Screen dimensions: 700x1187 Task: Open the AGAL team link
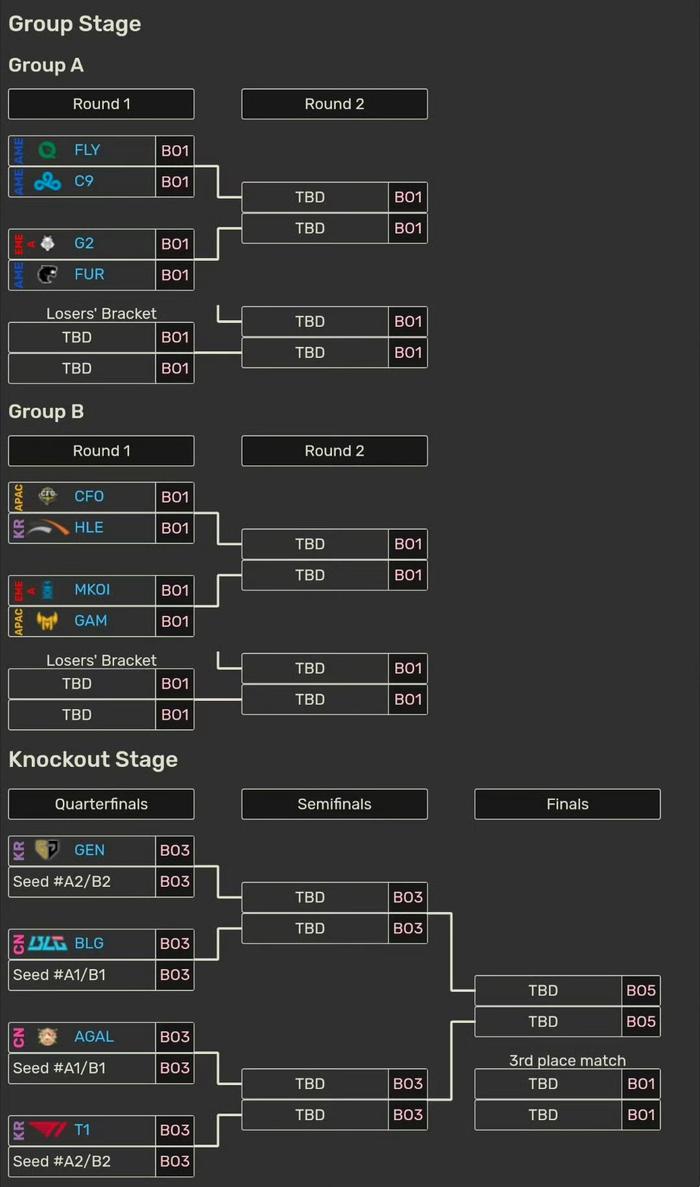[x=94, y=1036]
